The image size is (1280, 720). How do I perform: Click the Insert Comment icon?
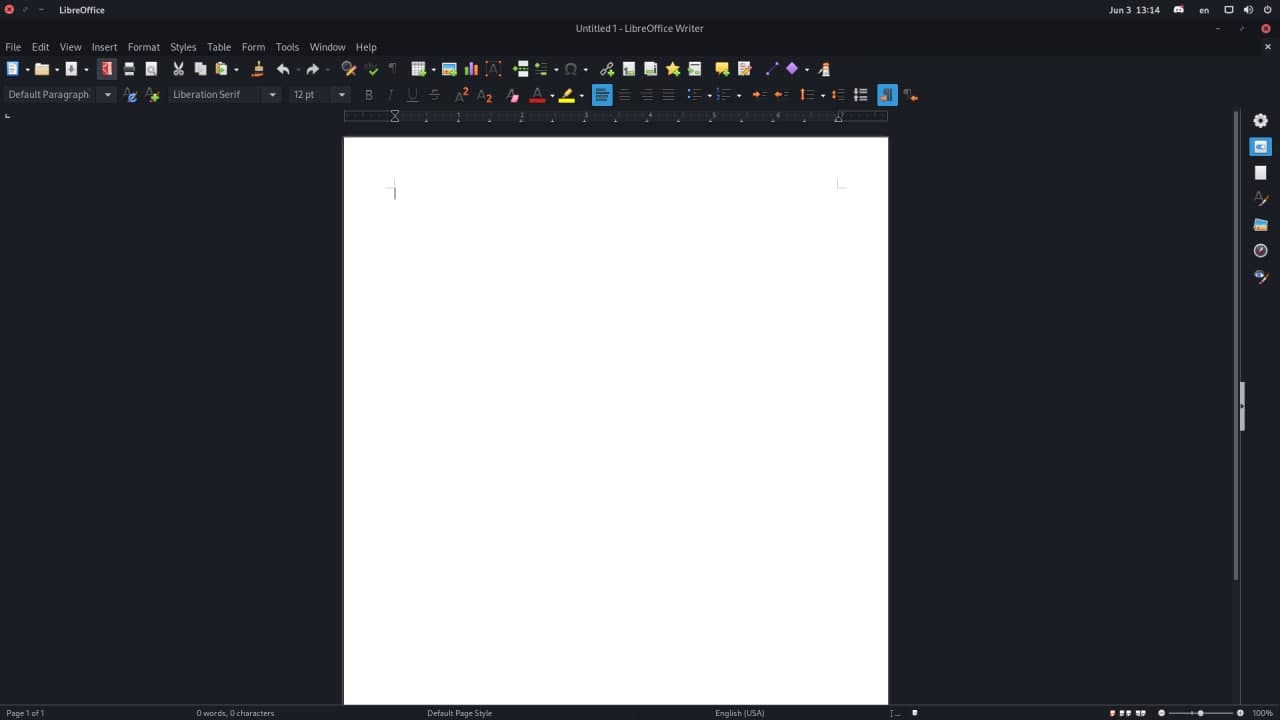(721, 69)
